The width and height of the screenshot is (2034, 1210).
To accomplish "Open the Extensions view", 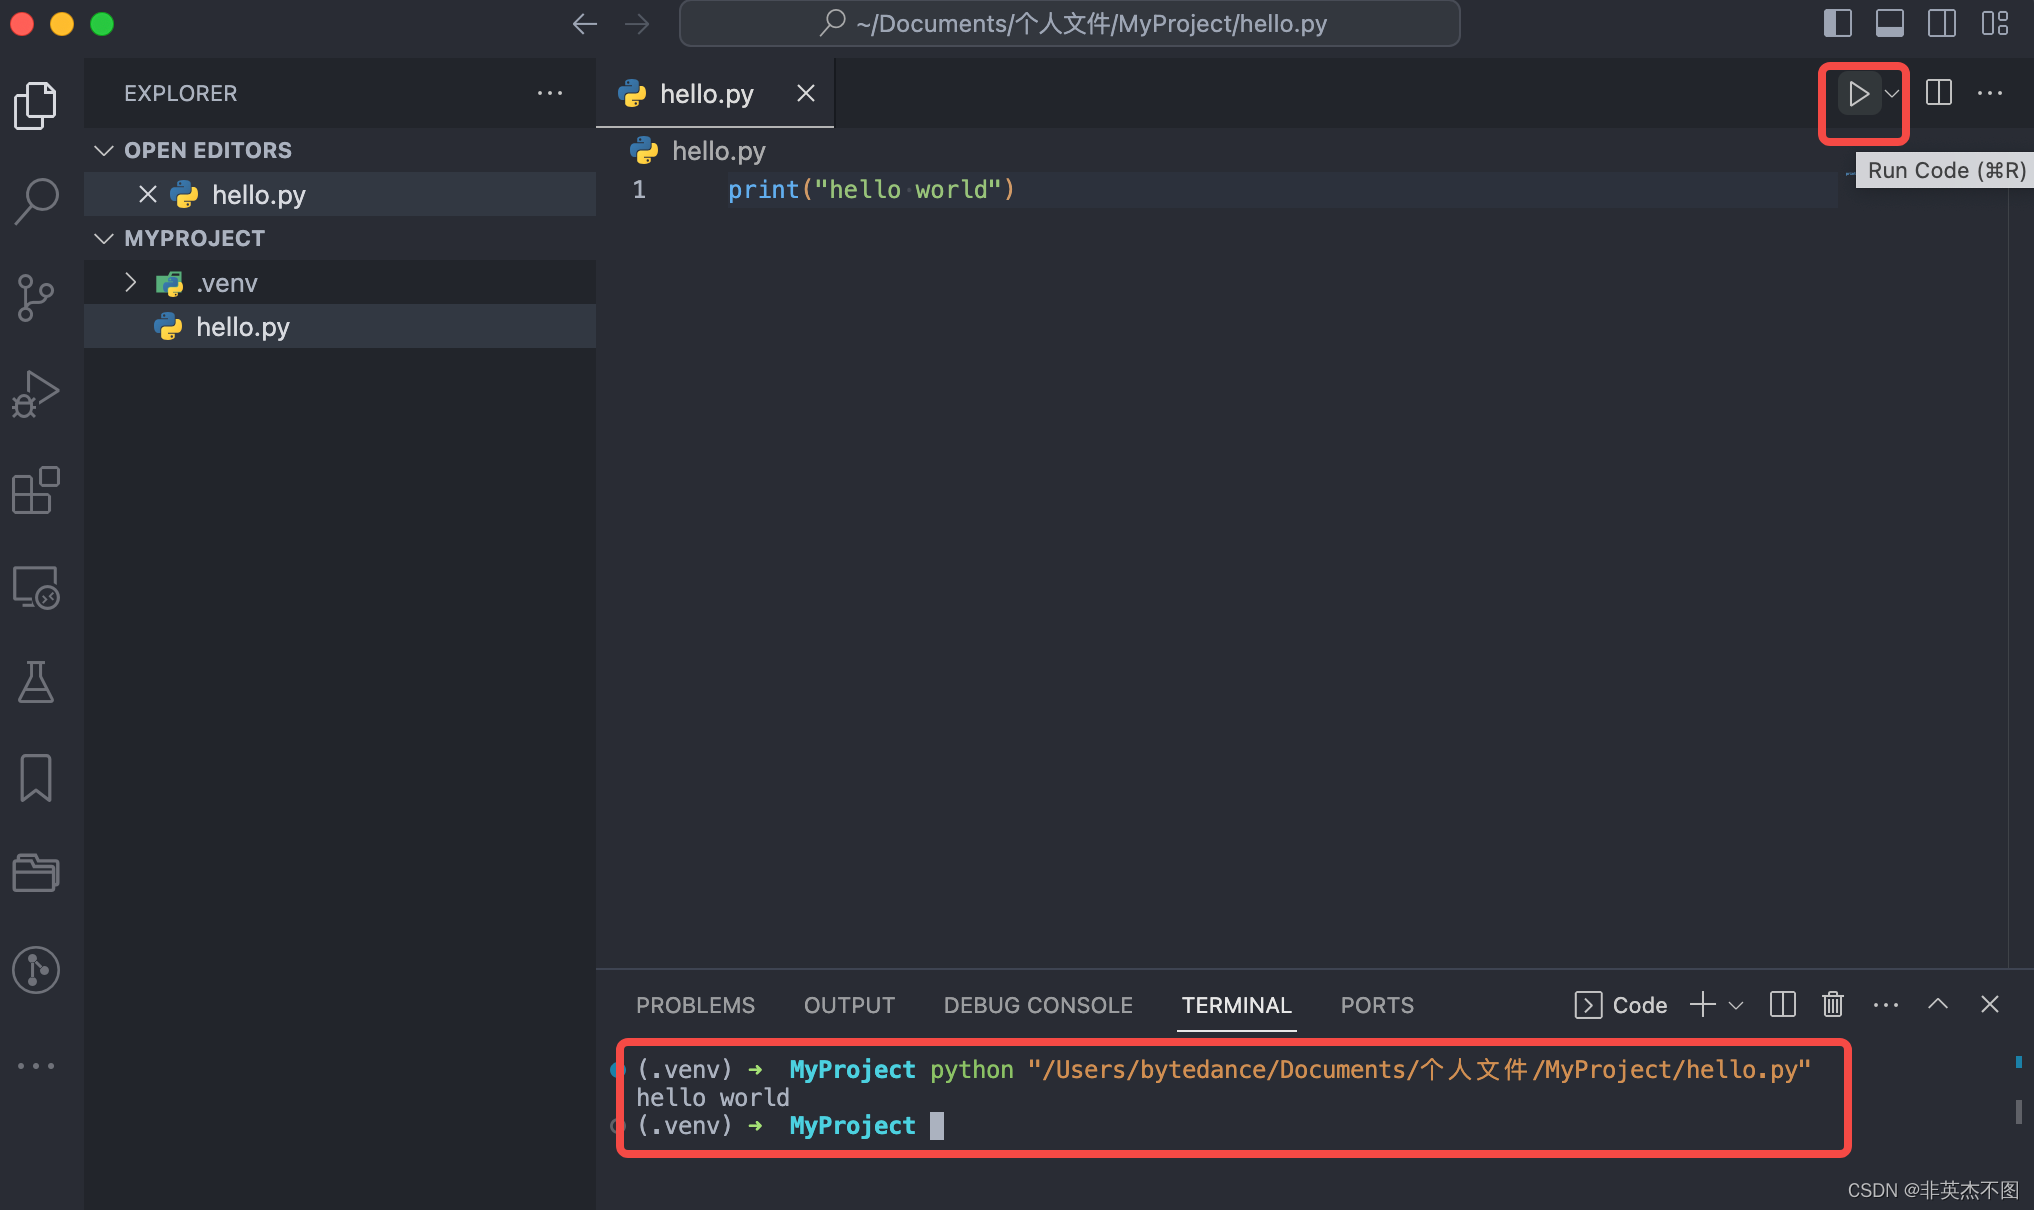I will (x=36, y=490).
